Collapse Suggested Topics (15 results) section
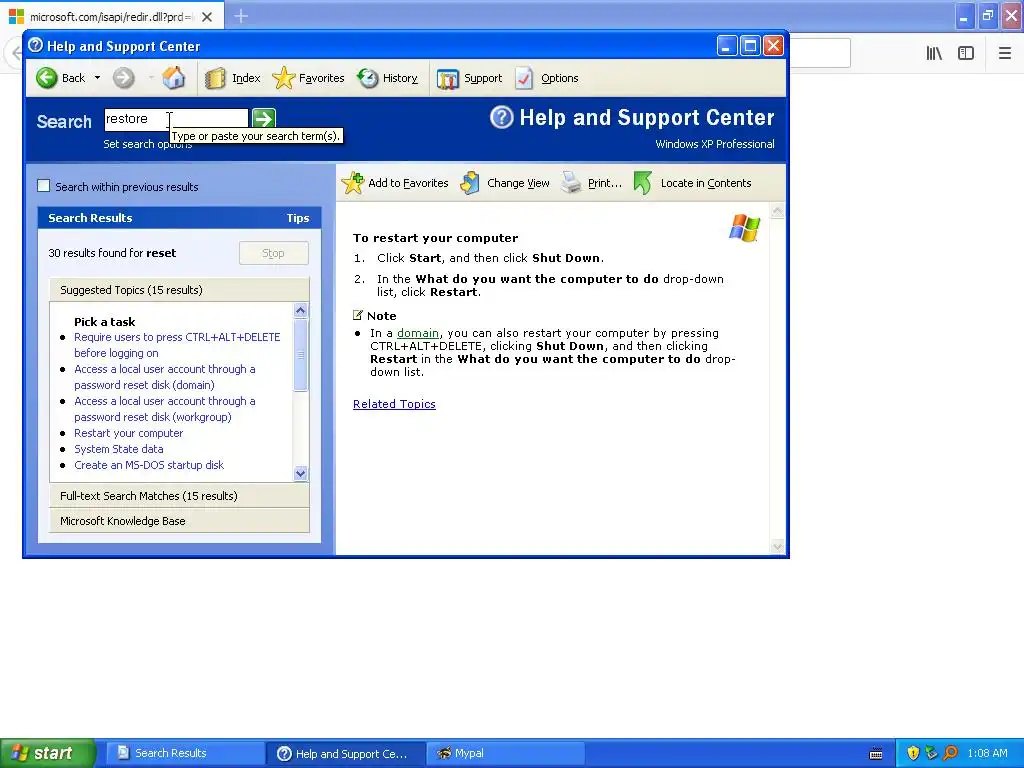 (x=179, y=290)
